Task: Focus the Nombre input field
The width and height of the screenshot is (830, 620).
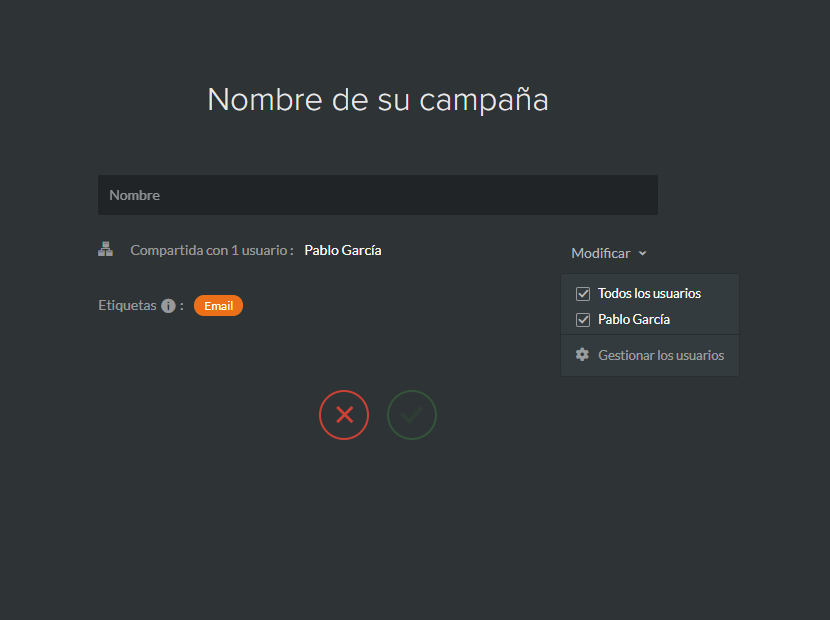Action: [378, 195]
